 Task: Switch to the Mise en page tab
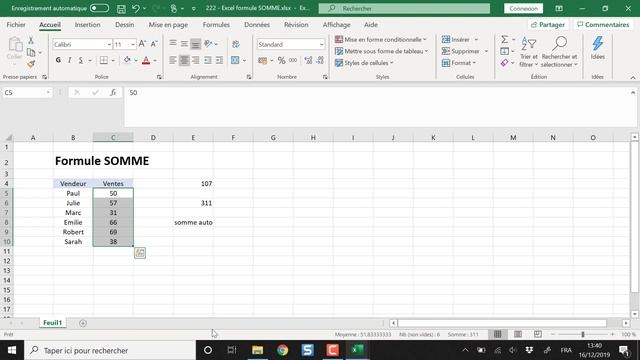coord(168,24)
